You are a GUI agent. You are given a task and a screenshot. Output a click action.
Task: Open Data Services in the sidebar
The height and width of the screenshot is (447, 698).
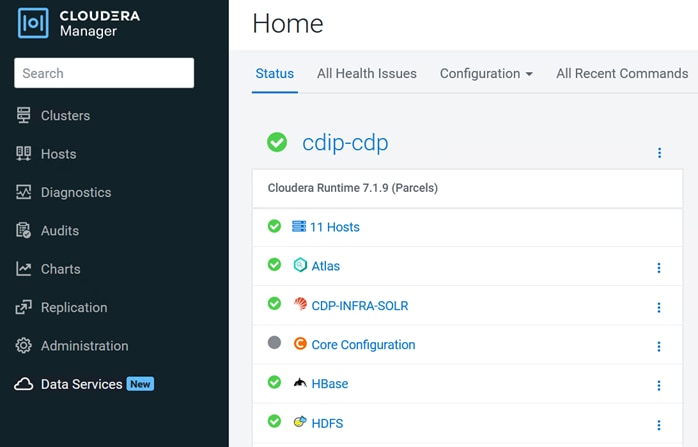[81, 384]
